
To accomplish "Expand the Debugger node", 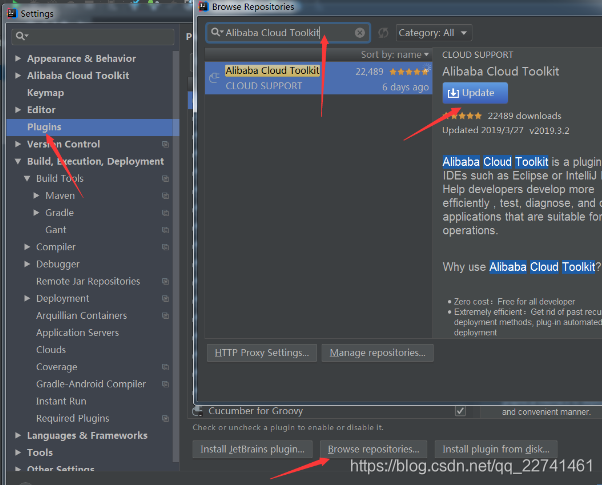I will [x=27, y=264].
